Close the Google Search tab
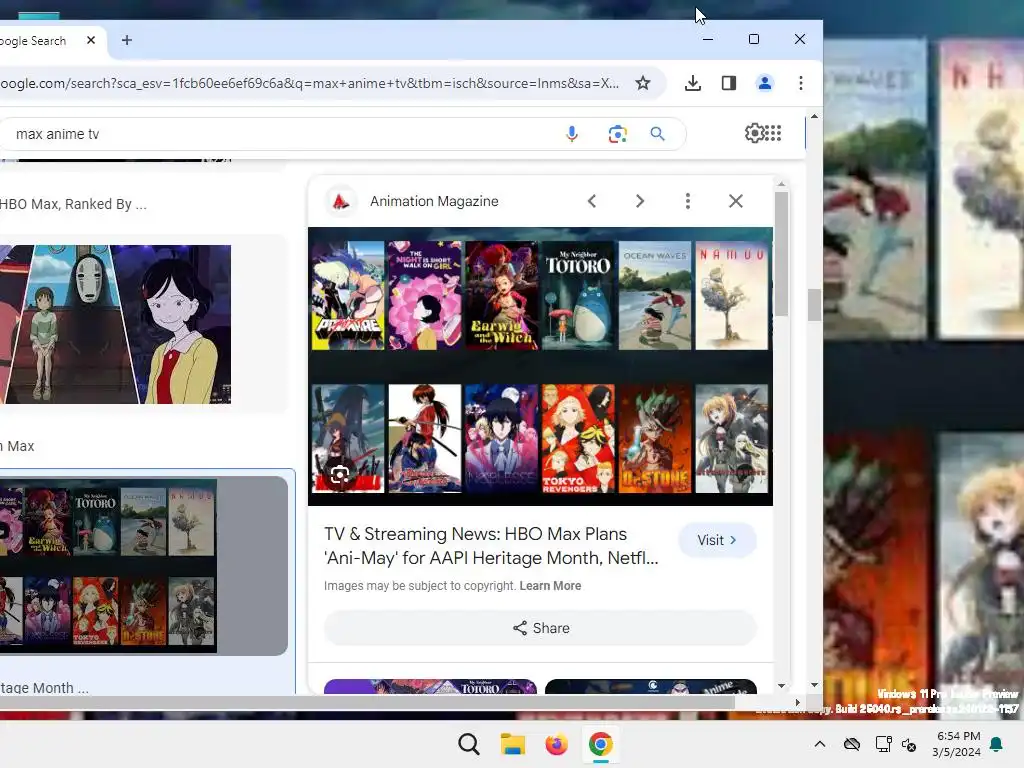1024x768 pixels. 91,40
